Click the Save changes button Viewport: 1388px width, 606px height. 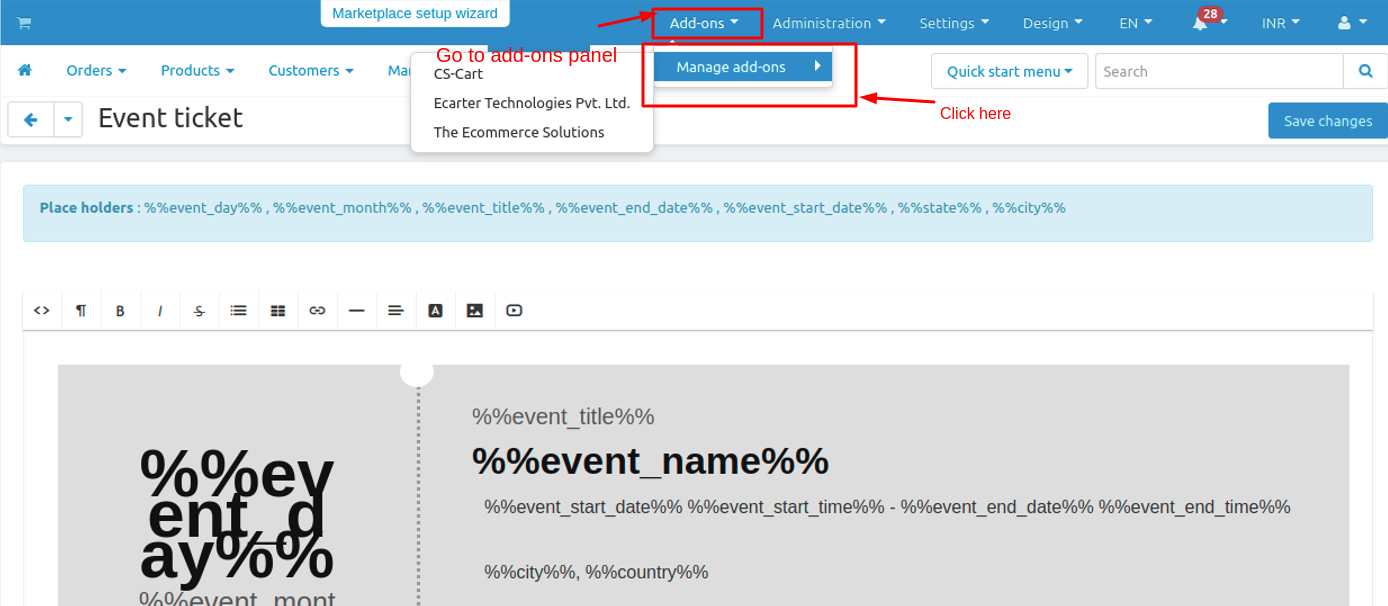[1327, 121]
